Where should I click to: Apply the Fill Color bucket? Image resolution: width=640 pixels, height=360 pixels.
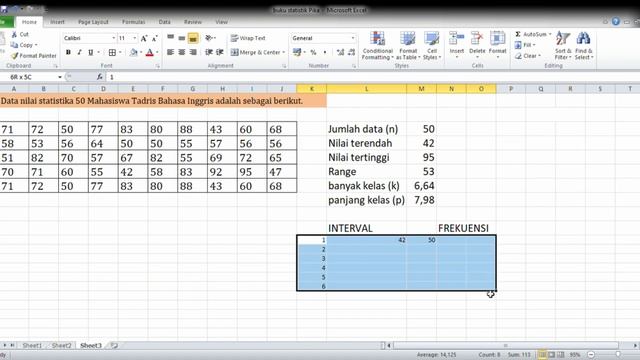[x=133, y=52]
